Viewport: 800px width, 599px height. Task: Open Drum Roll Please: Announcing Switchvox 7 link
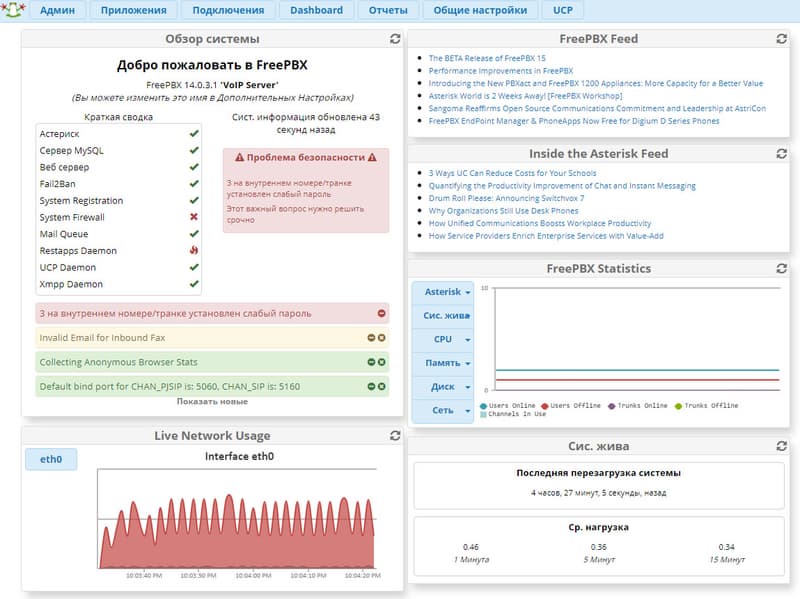pyautogui.click(x=506, y=198)
